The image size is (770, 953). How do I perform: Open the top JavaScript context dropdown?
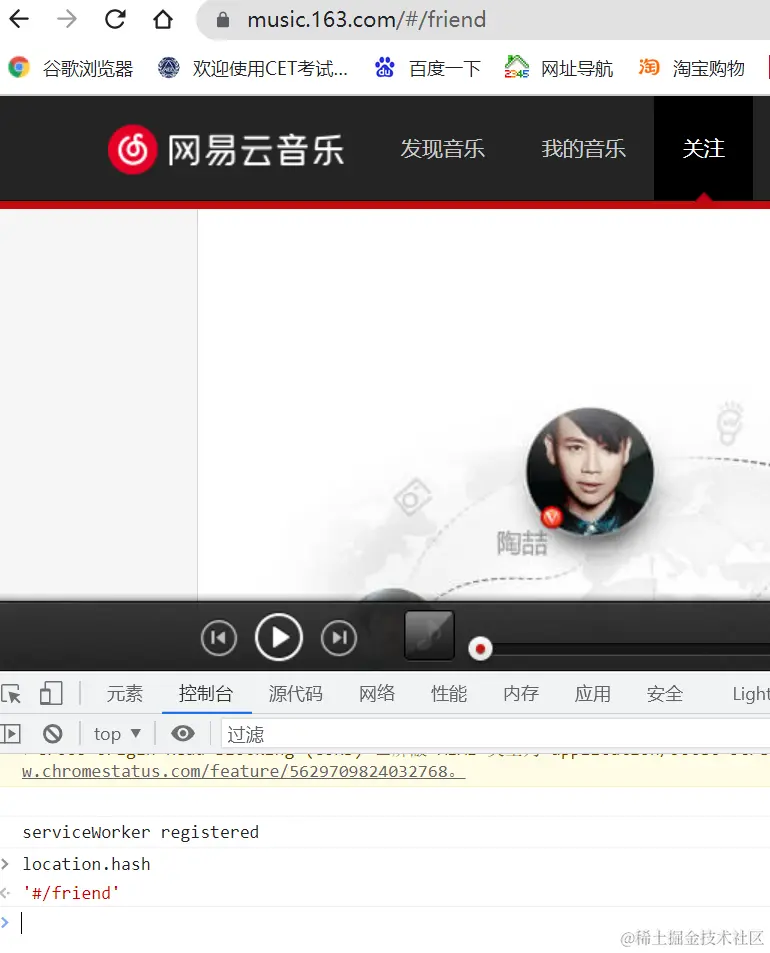(x=117, y=734)
